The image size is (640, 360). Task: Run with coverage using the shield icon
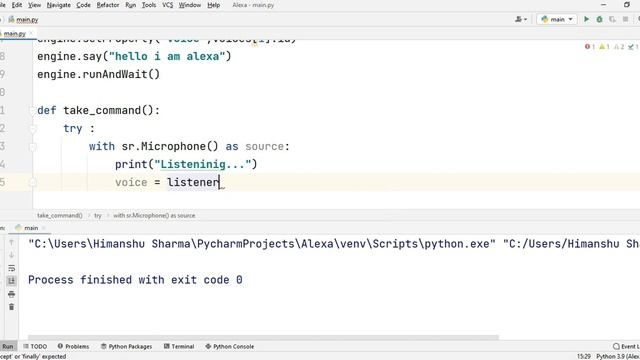pos(612,19)
